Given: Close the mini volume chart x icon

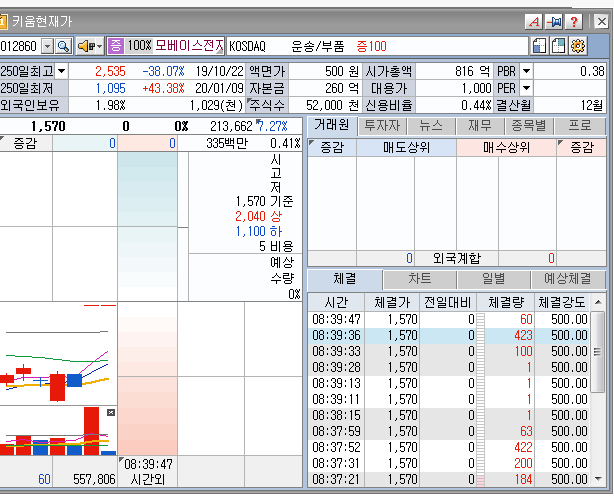Looking at the screenshot, I should pos(111,412).
